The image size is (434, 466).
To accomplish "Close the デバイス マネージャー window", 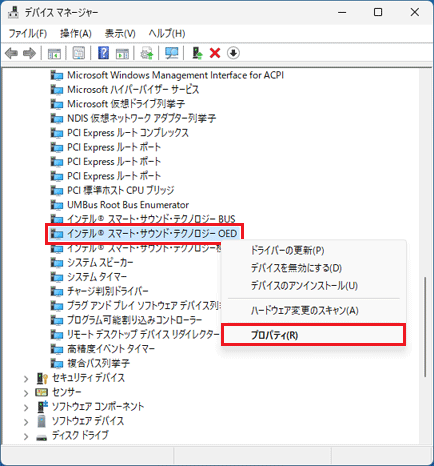I will pyautogui.click(x=415, y=13).
